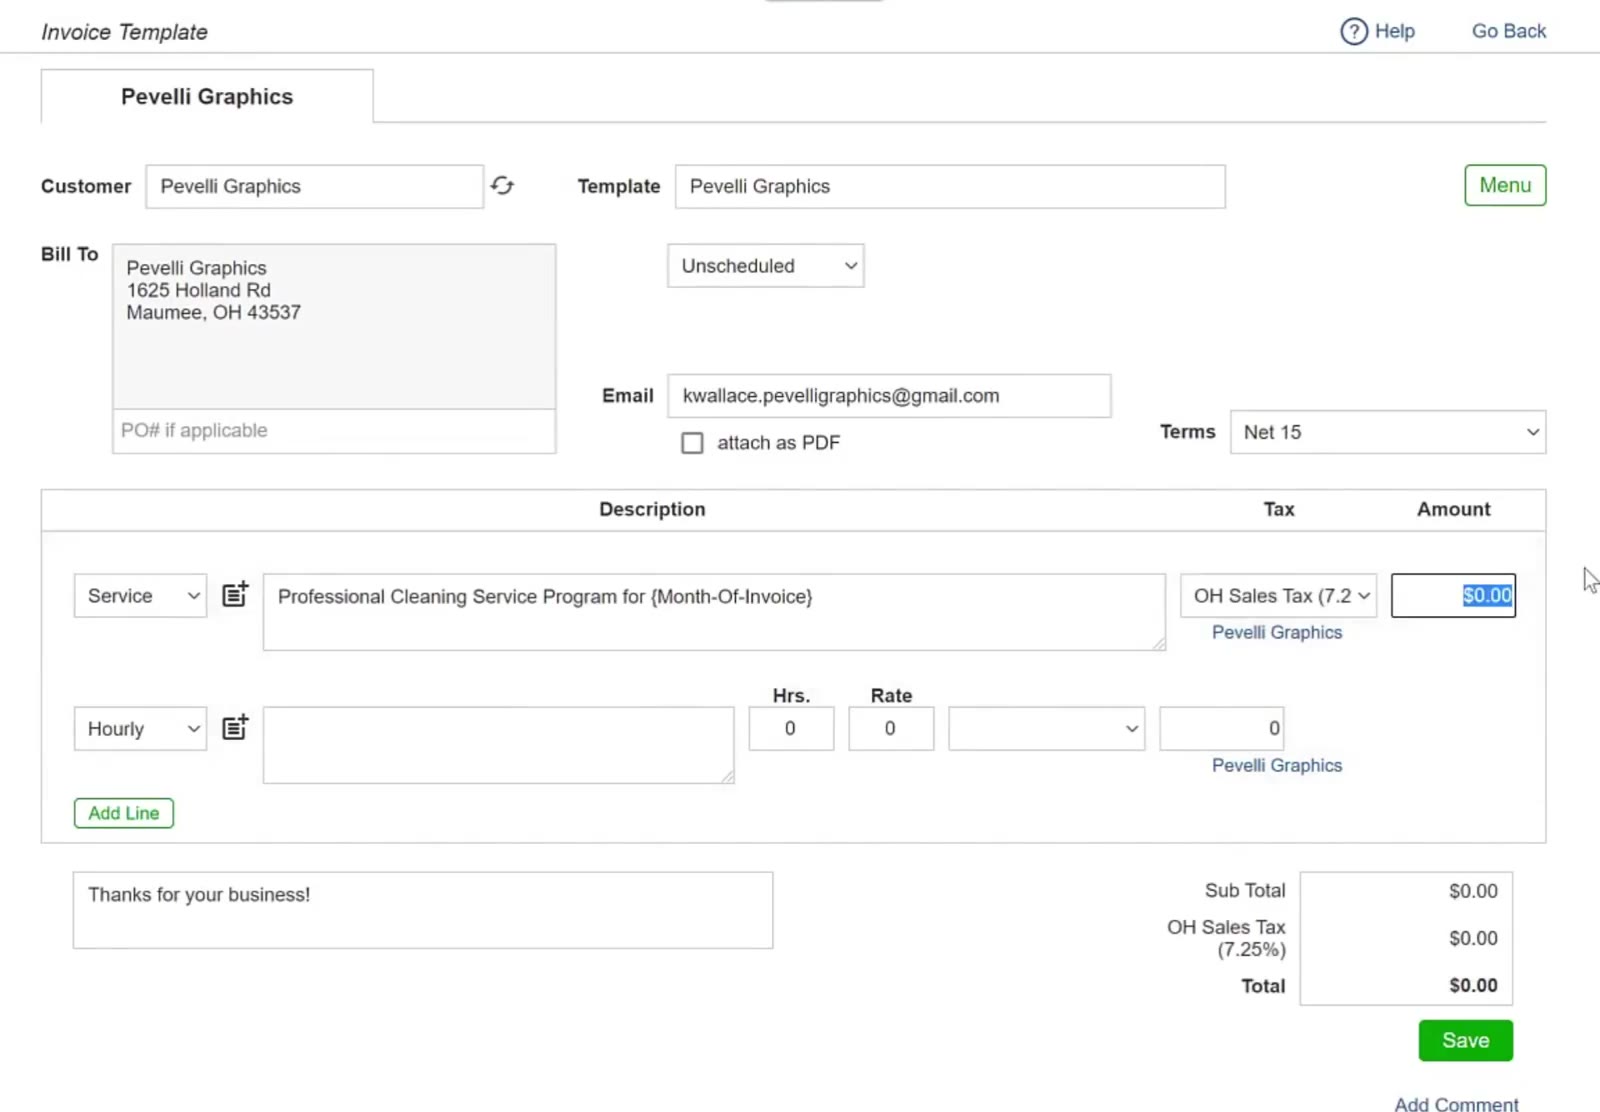
Task: Click the Service line description text area
Action: (x=714, y=612)
